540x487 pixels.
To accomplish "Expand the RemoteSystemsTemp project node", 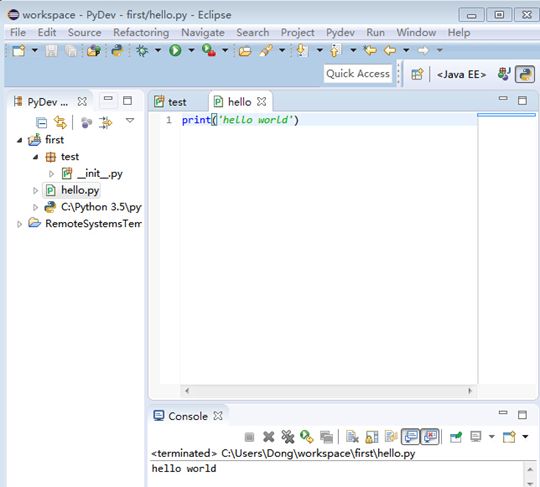I will pyautogui.click(x=19, y=224).
